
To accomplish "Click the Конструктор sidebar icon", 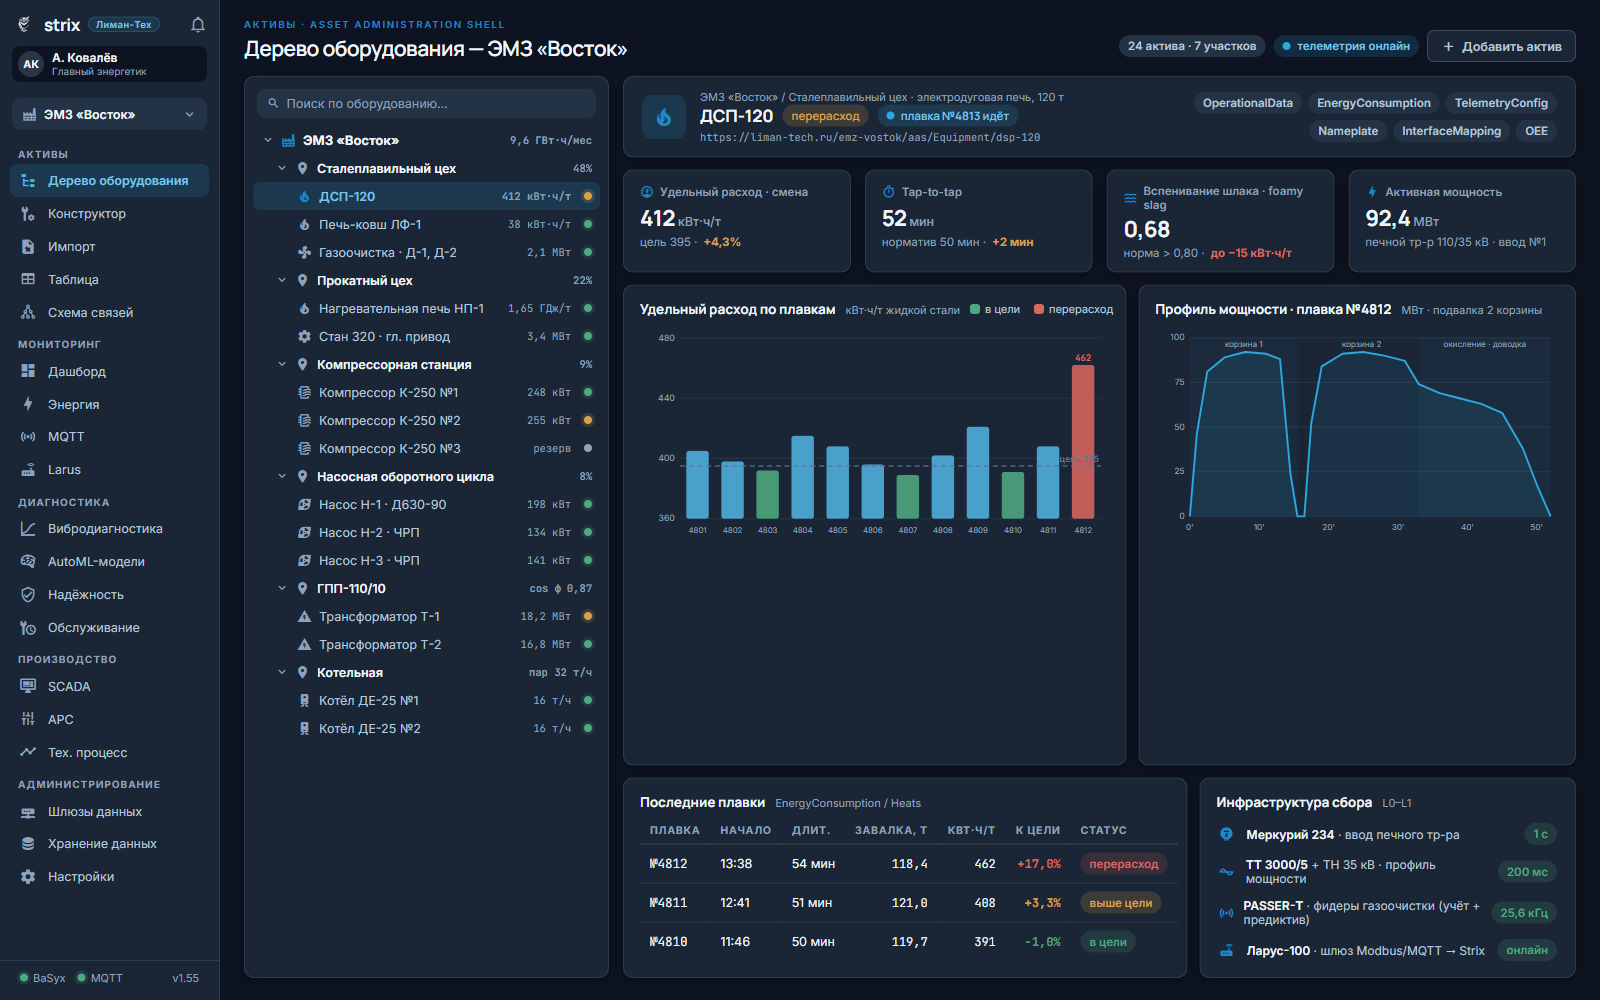I will 28,214.
